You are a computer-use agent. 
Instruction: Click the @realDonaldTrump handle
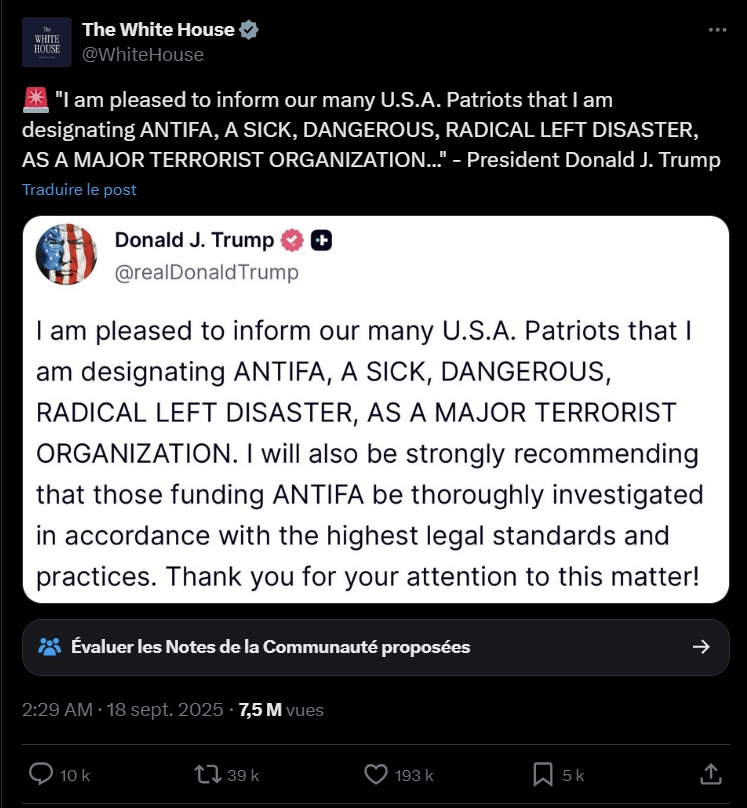point(206,271)
